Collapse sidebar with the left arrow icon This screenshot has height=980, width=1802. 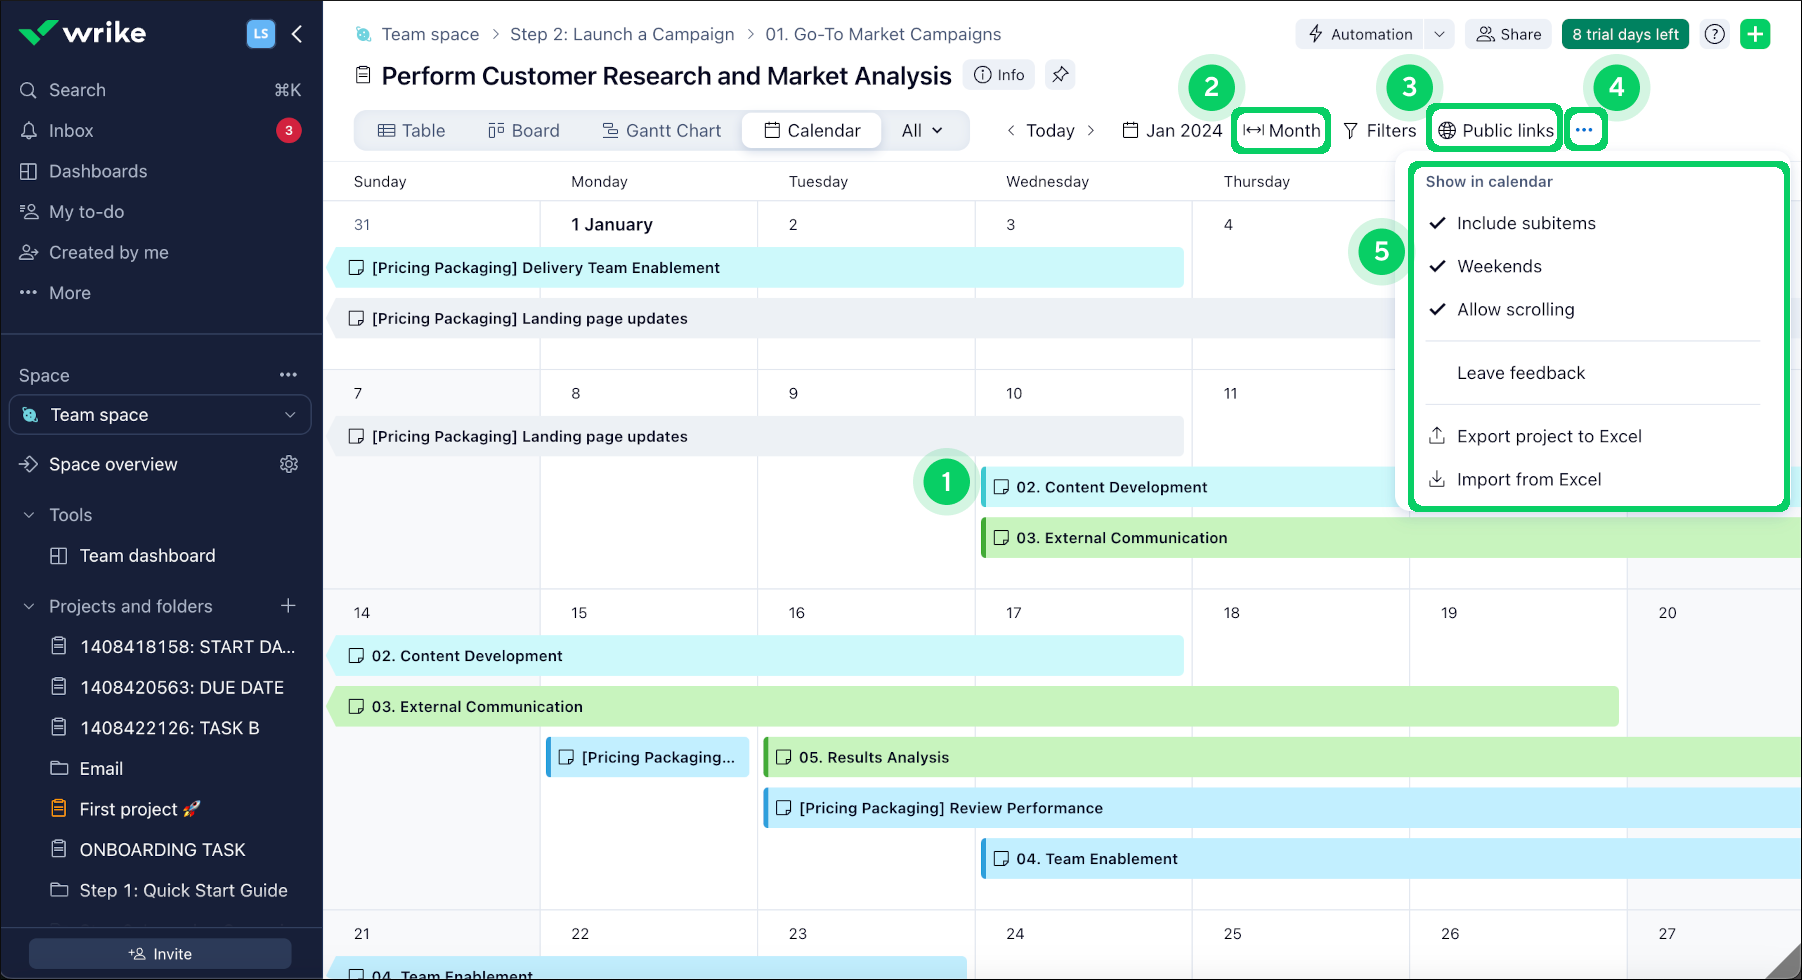click(x=297, y=34)
